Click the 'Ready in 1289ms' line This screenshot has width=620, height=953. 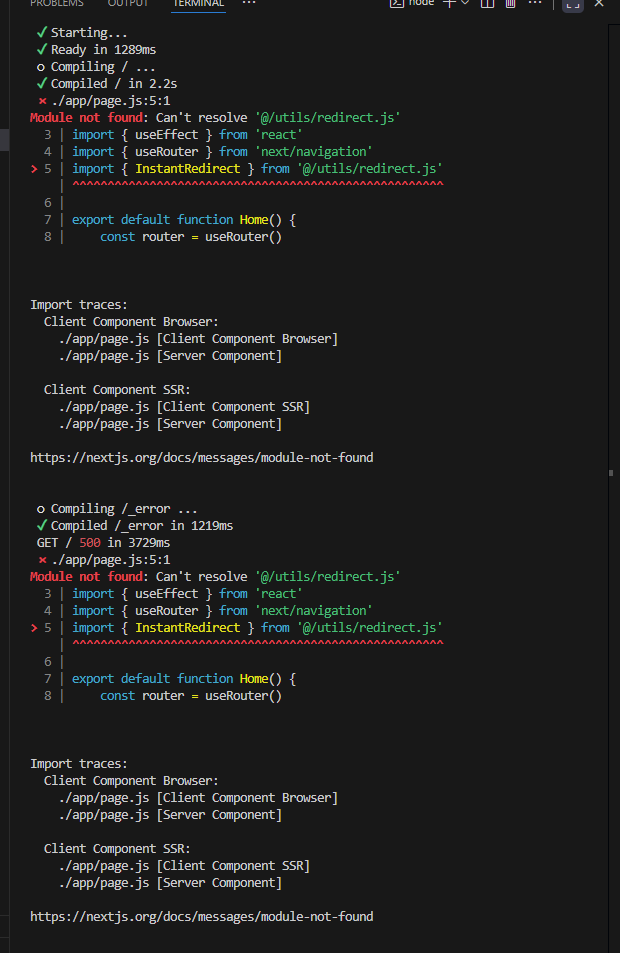(103, 50)
